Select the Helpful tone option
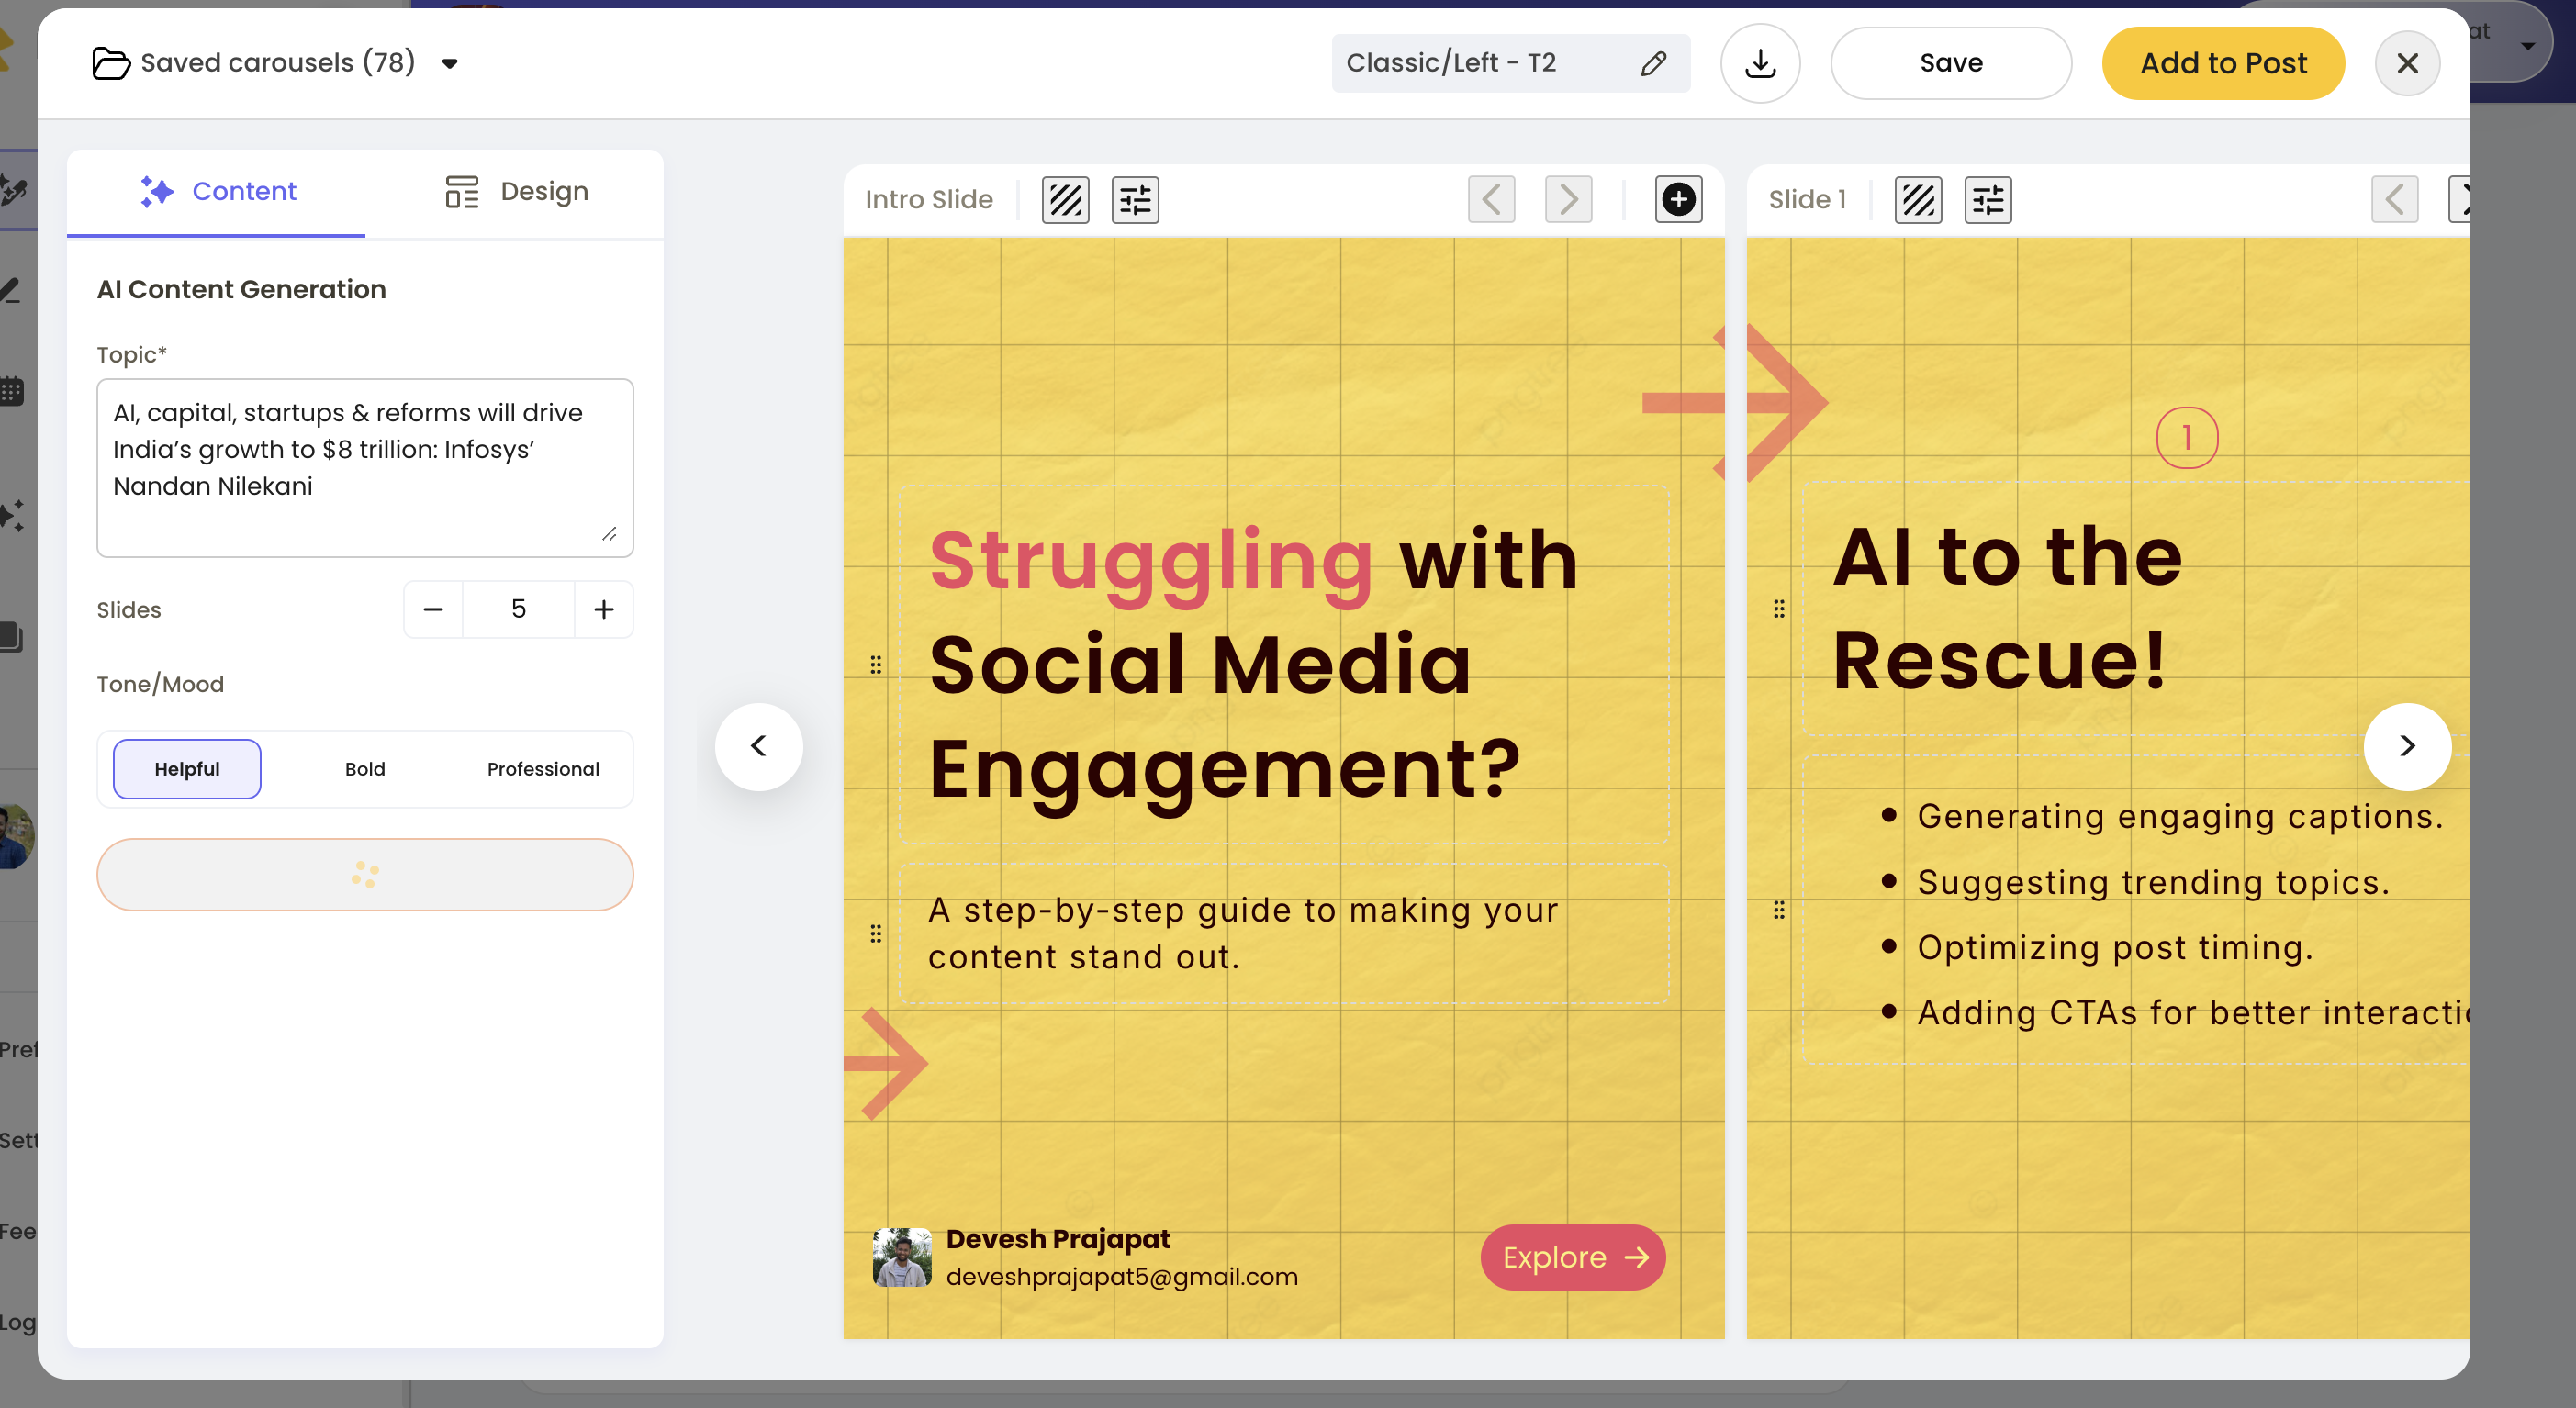This screenshot has width=2576, height=1408. 187,768
